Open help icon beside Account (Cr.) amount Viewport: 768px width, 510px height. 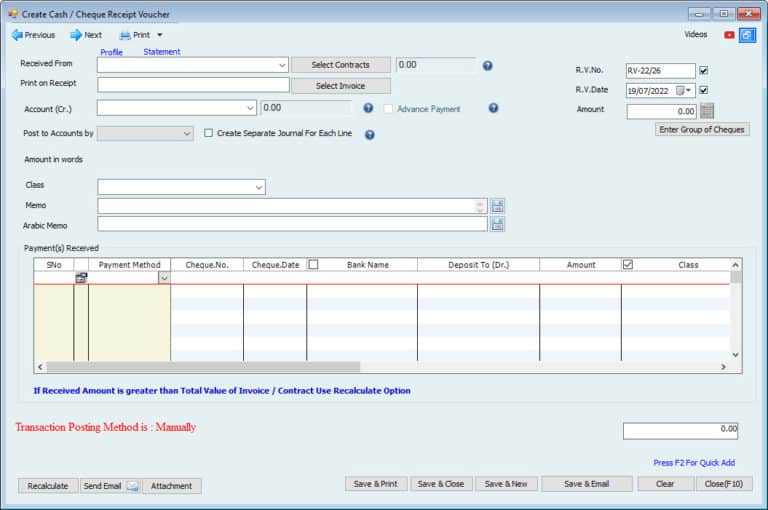(368, 108)
